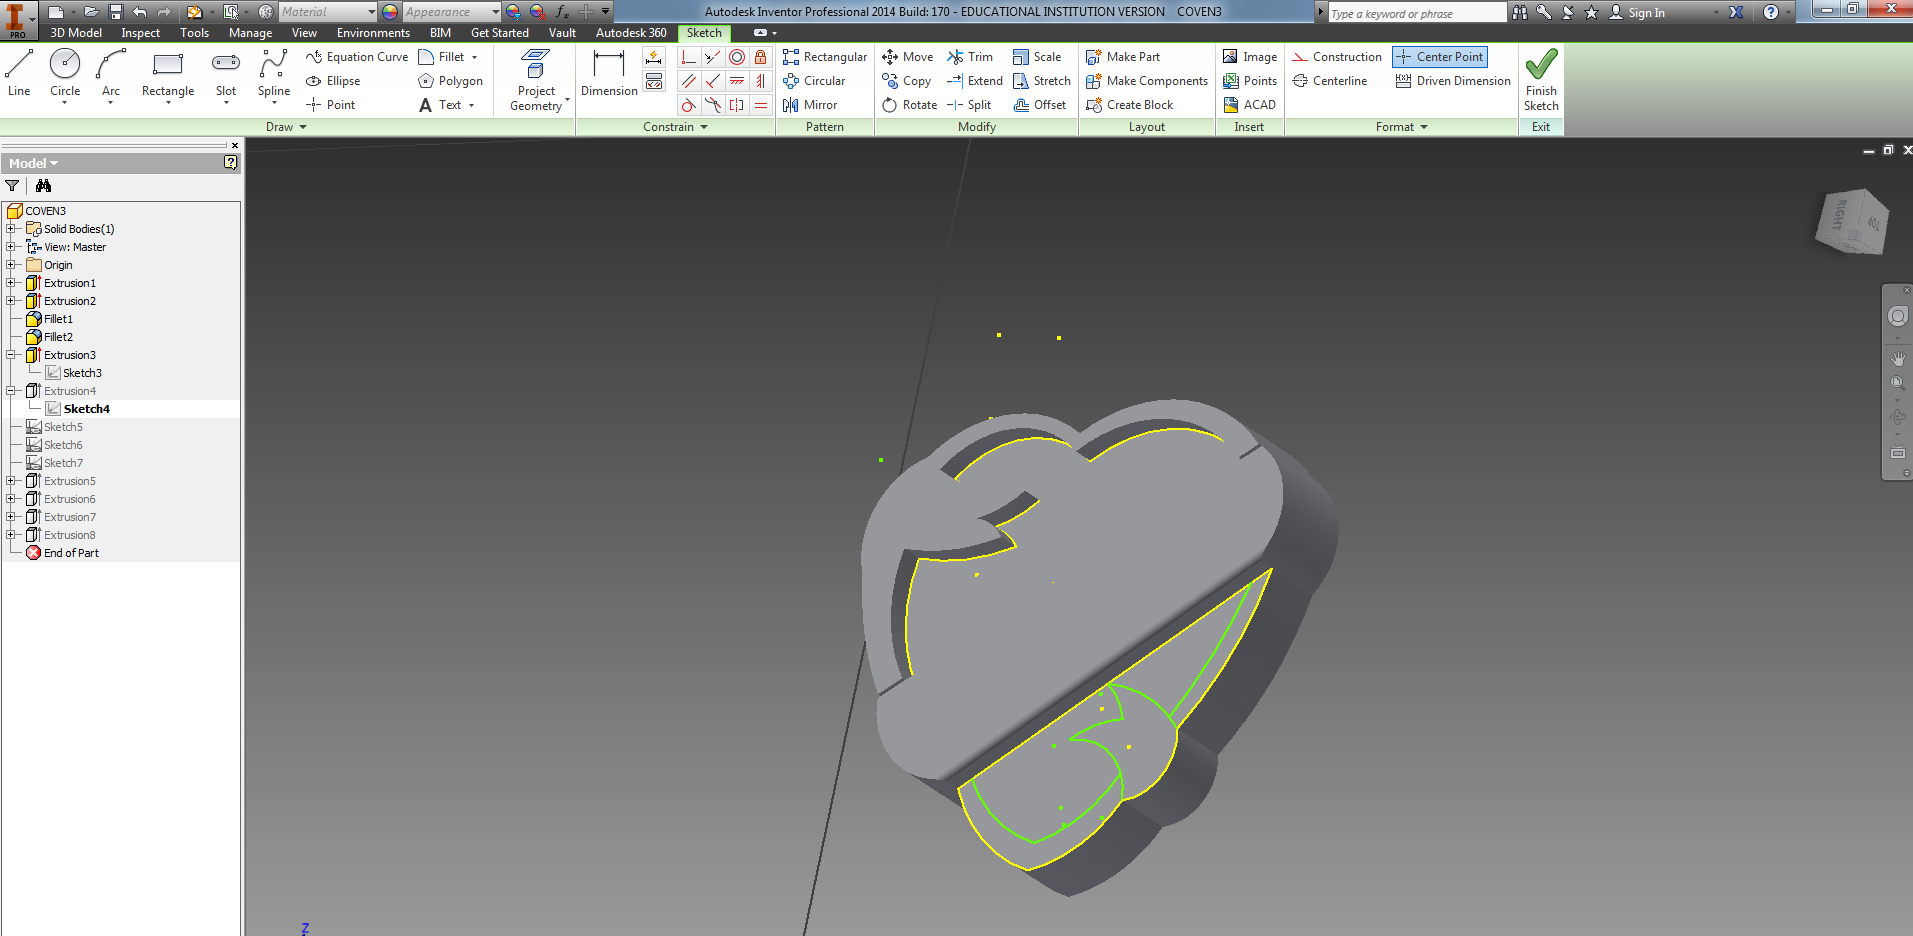The height and width of the screenshot is (936, 1913).
Task: Toggle Construction line format
Action: pyautogui.click(x=1337, y=57)
